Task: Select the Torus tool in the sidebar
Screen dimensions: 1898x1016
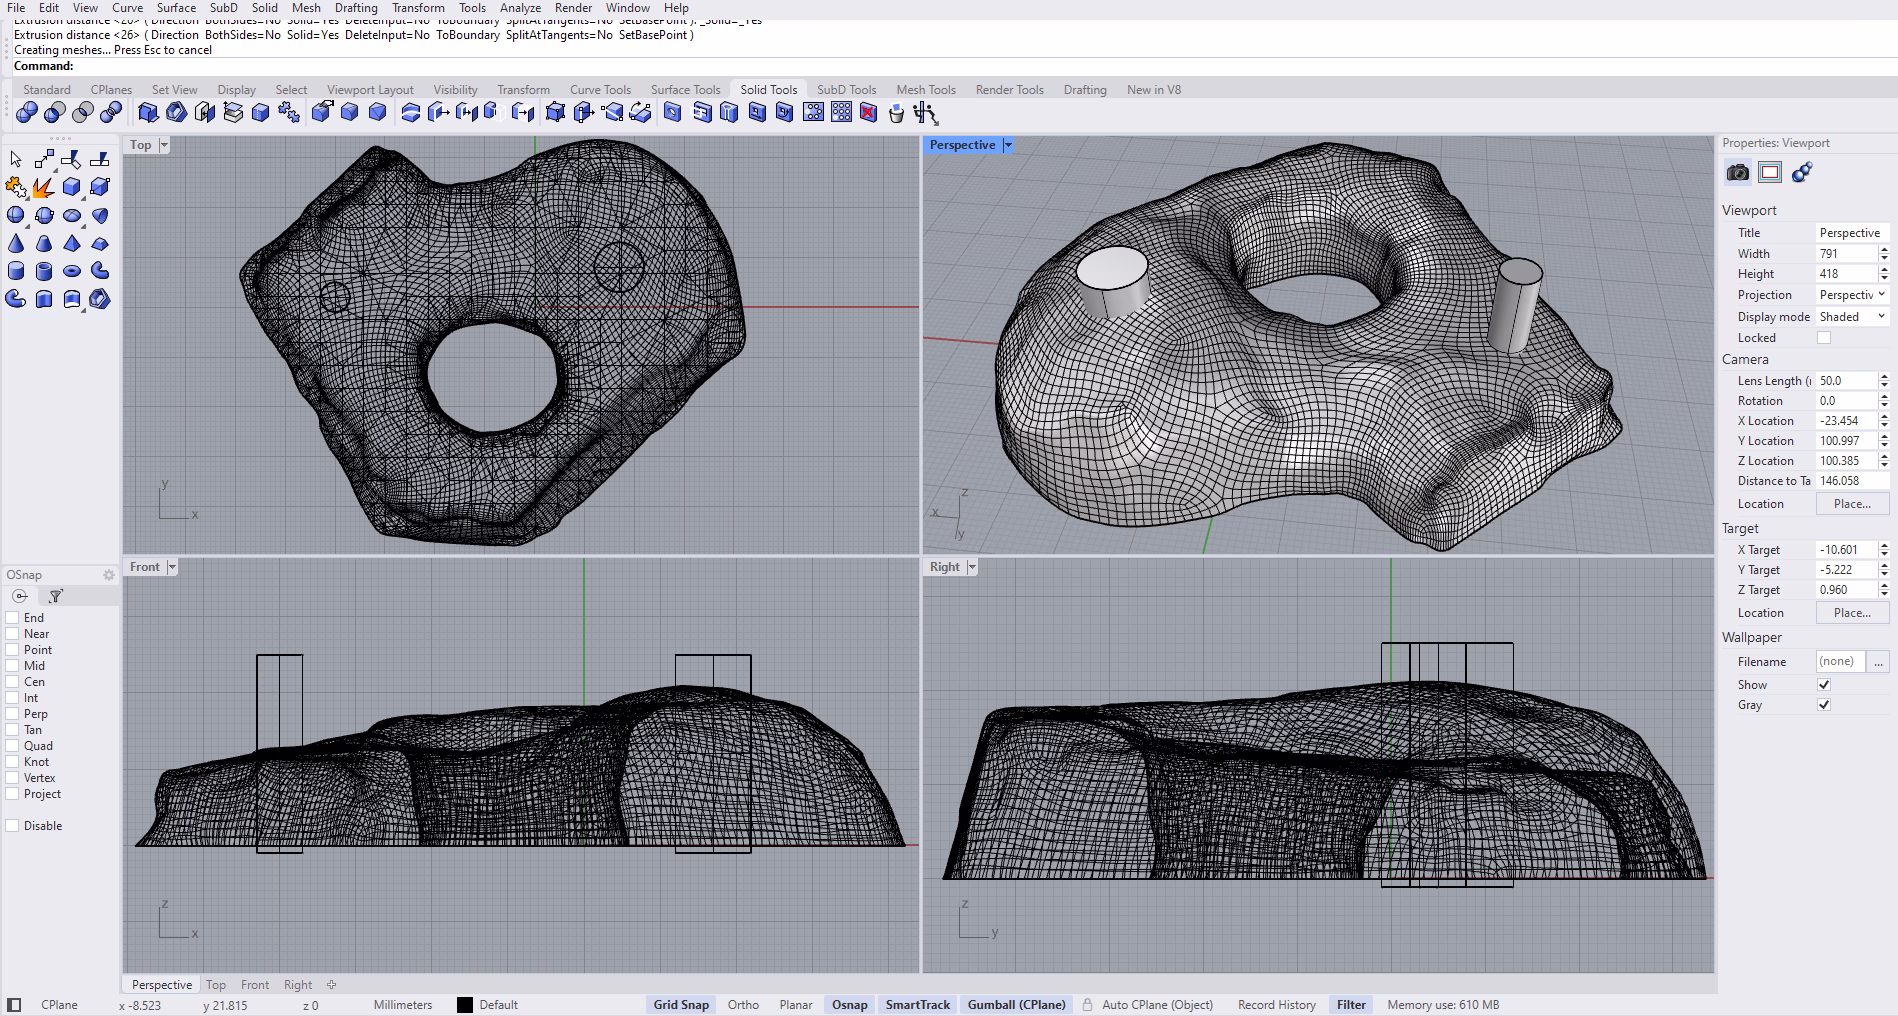Action: (71, 270)
